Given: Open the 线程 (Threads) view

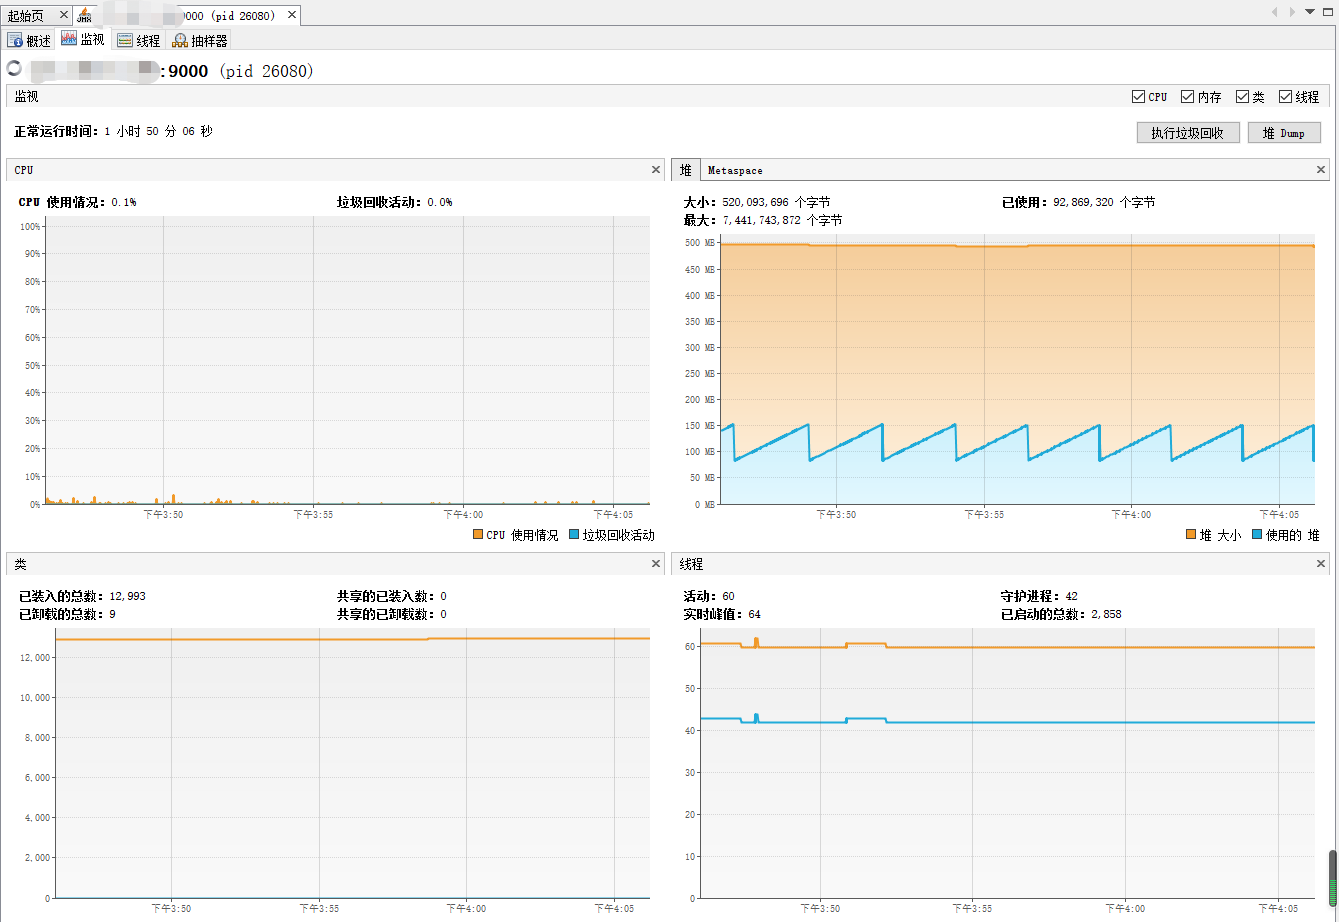Looking at the screenshot, I should click(x=138, y=40).
